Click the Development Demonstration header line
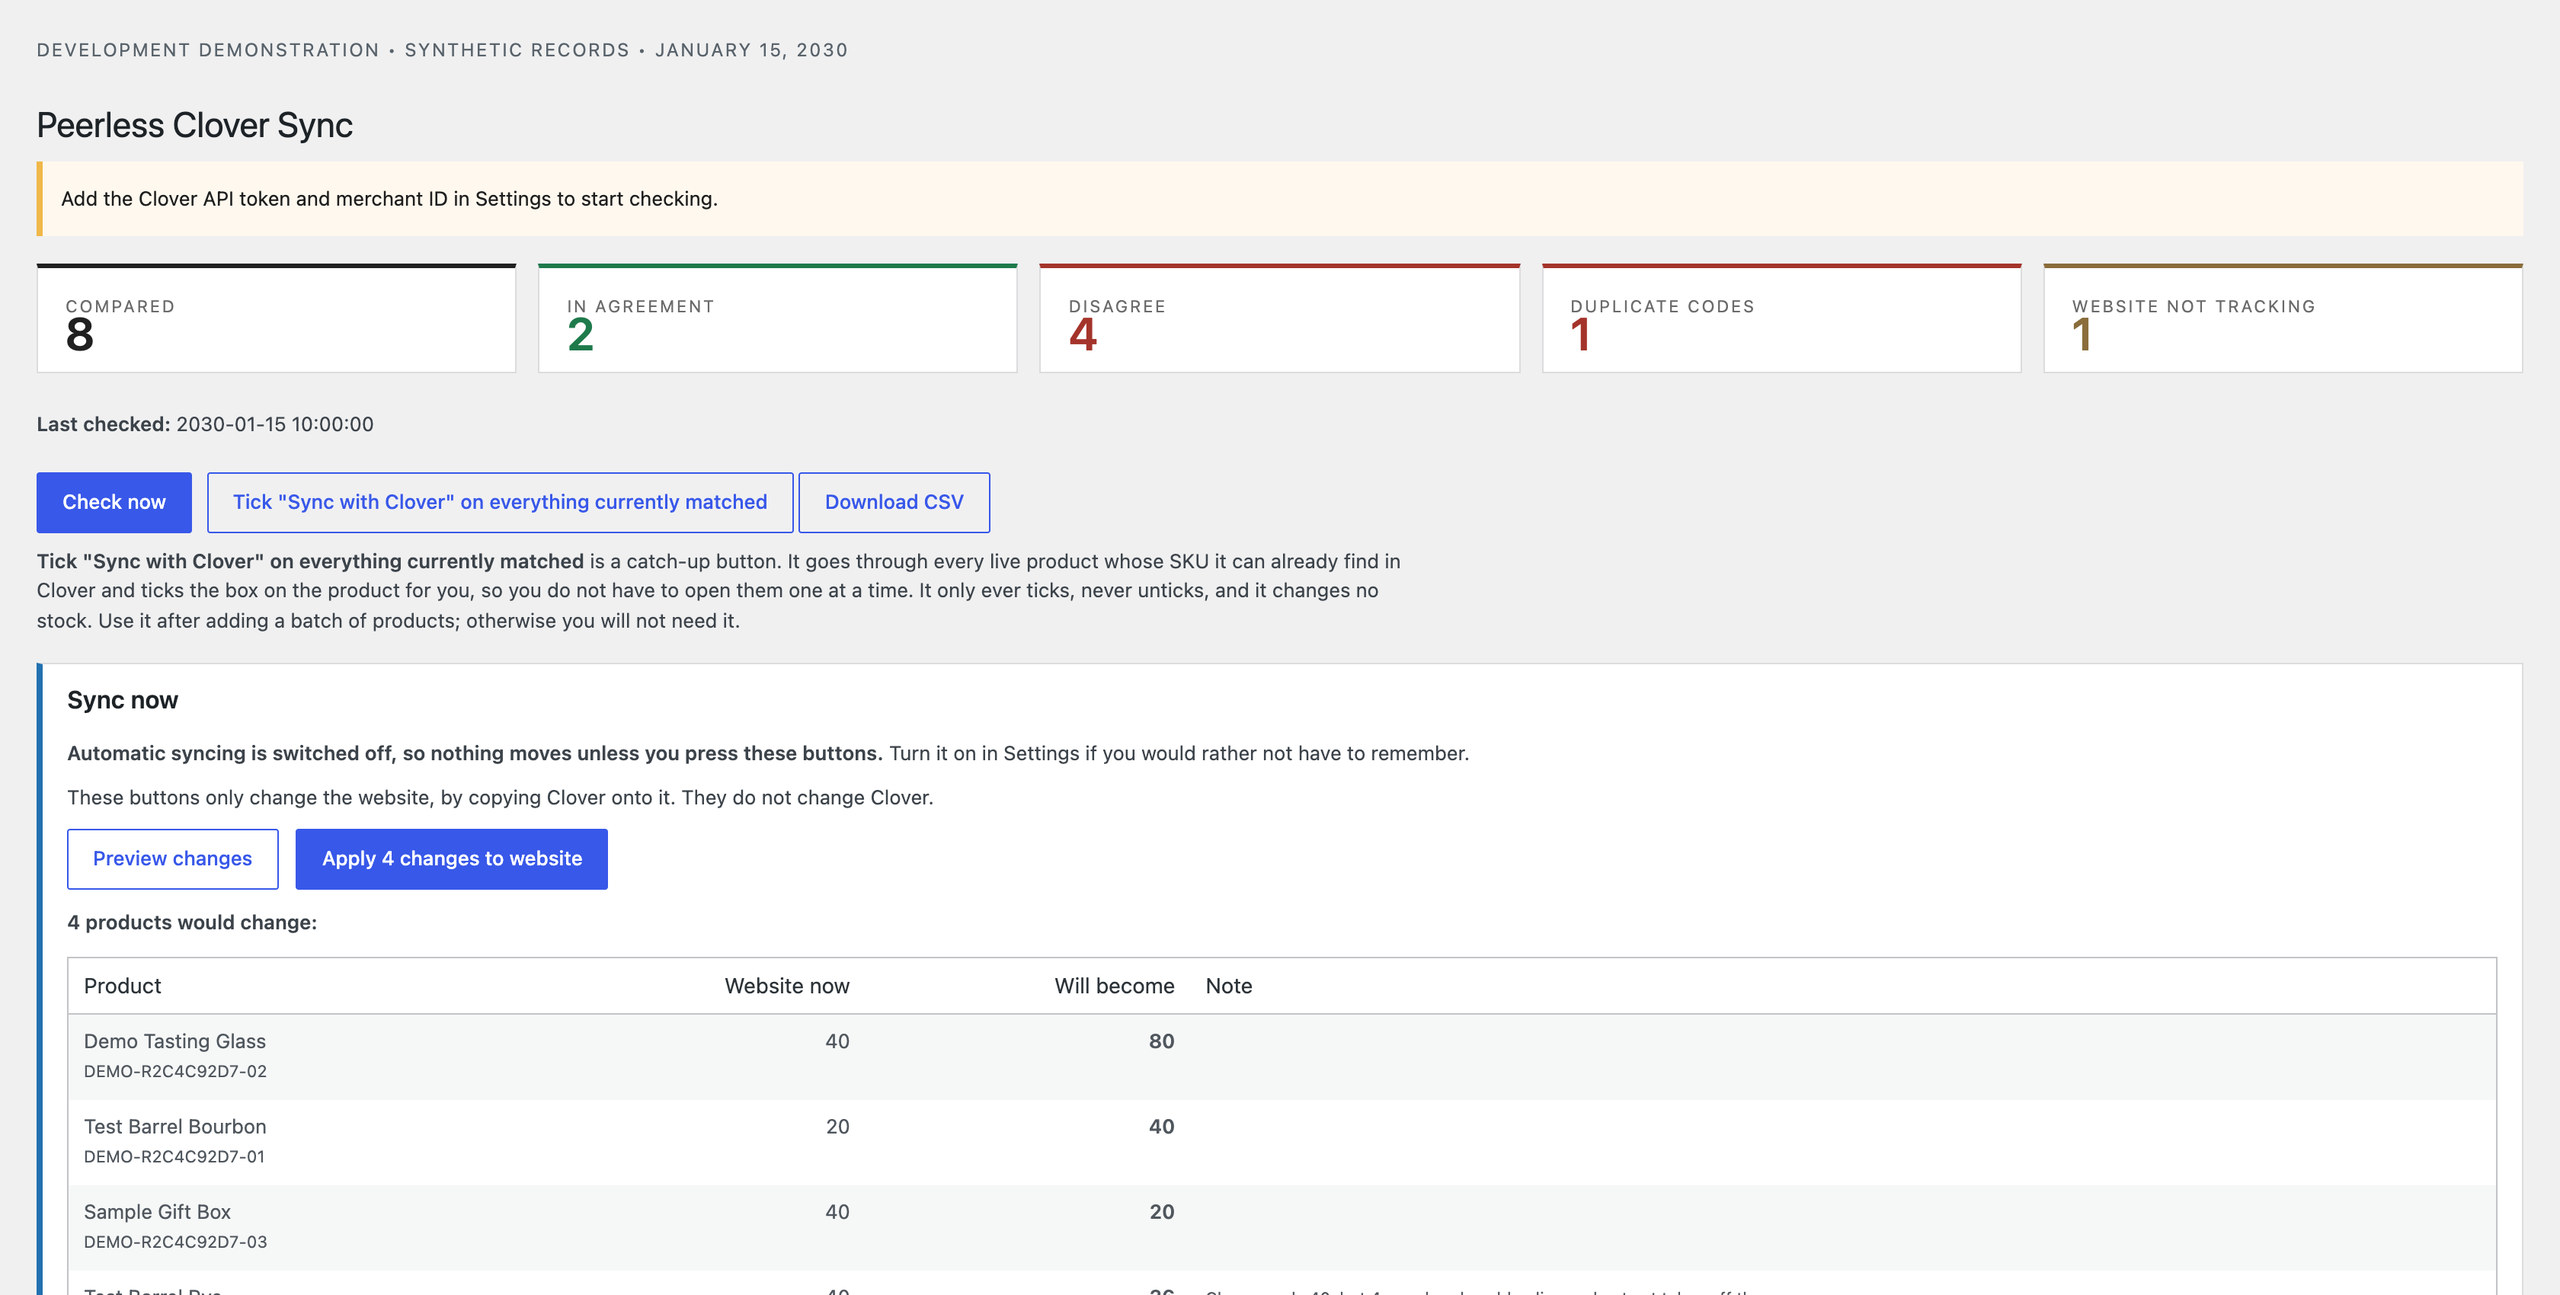 pos(442,50)
